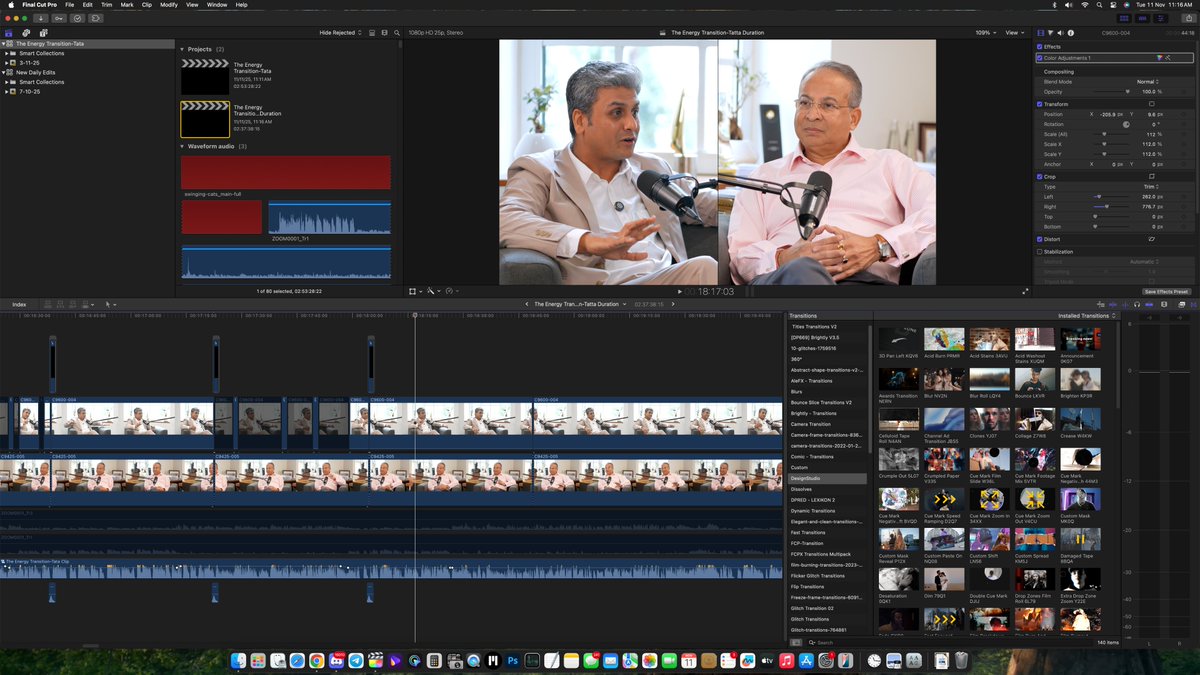Open the Keyword Editor key icon
The width and height of the screenshot is (1200, 675).
pyautogui.click(x=59, y=18)
